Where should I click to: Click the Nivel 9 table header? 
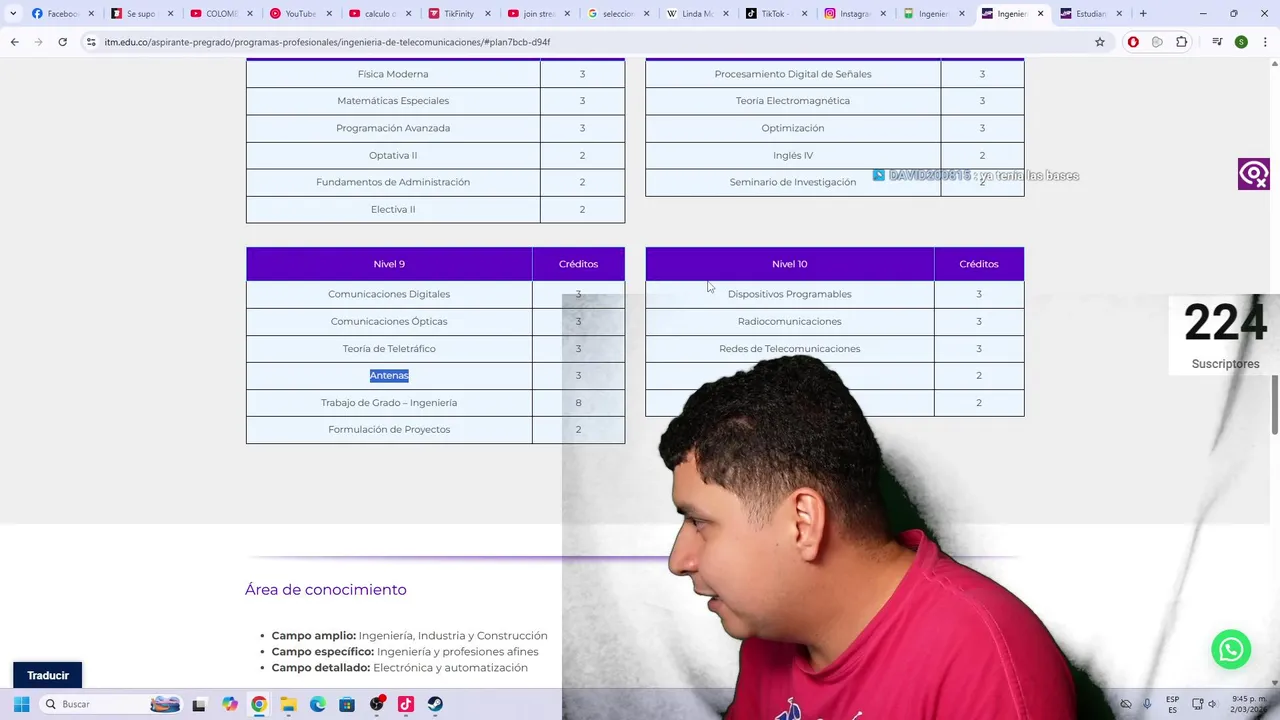click(389, 264)
